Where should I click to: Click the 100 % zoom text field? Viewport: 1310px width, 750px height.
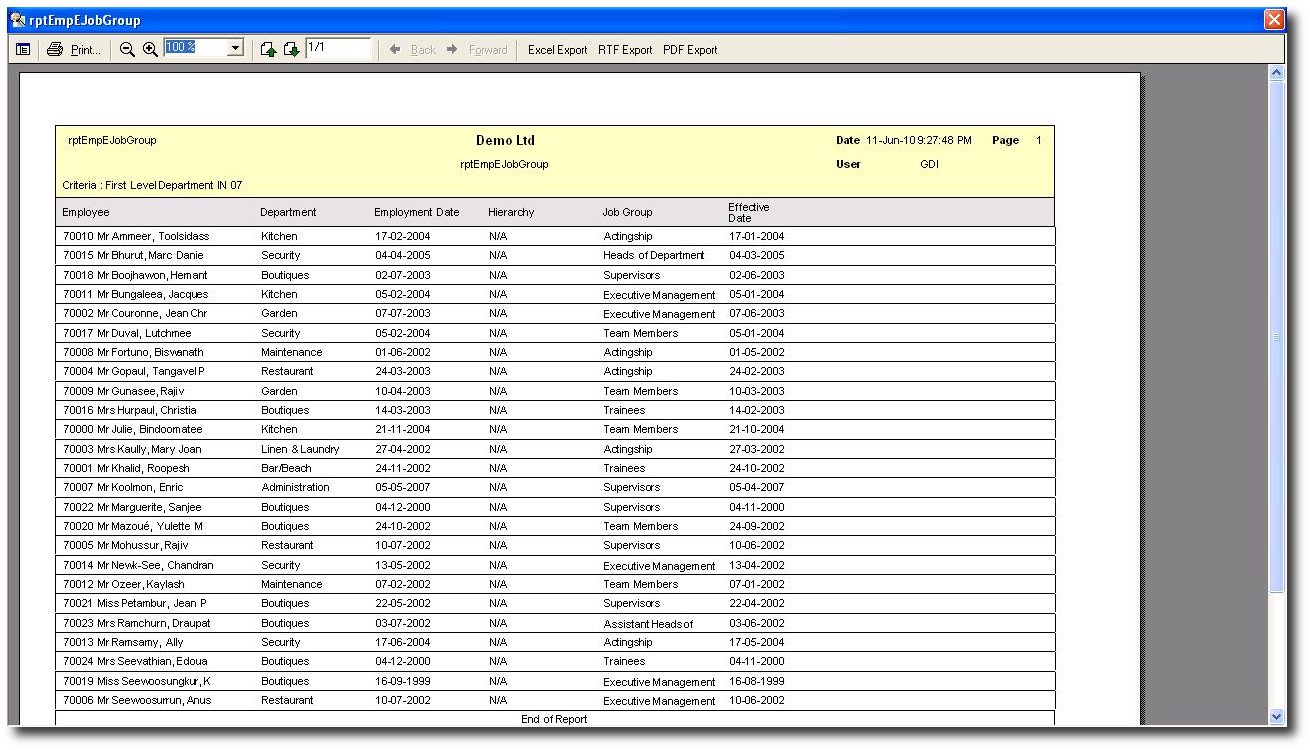click(195, 48)
